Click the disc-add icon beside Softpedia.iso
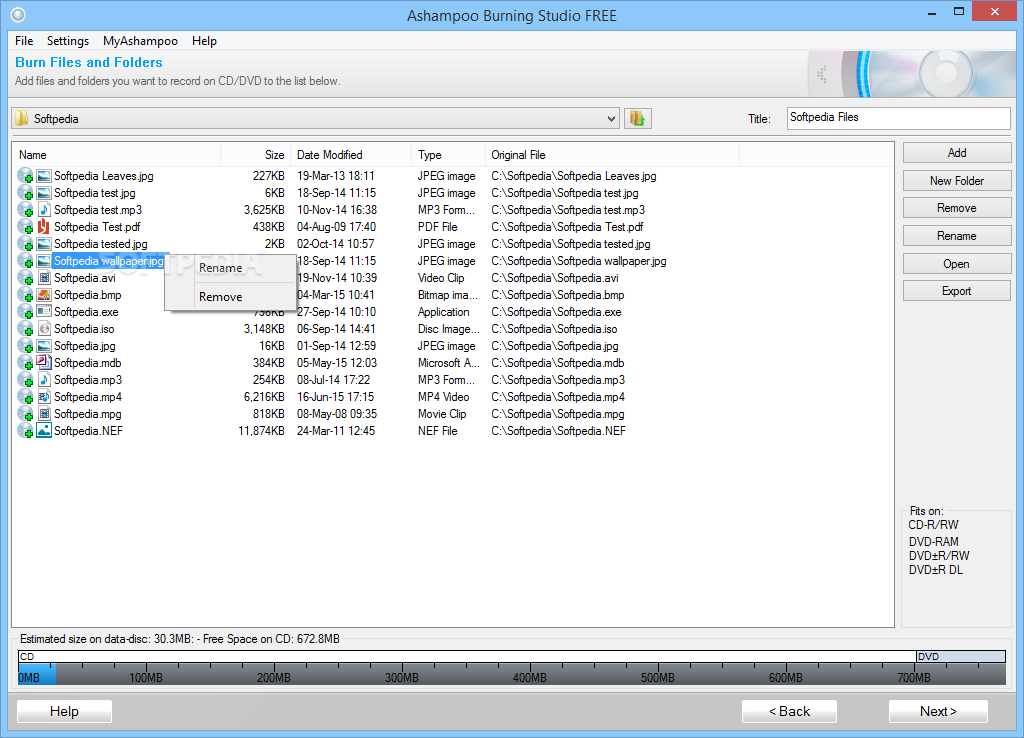 (x=25, y=329)
